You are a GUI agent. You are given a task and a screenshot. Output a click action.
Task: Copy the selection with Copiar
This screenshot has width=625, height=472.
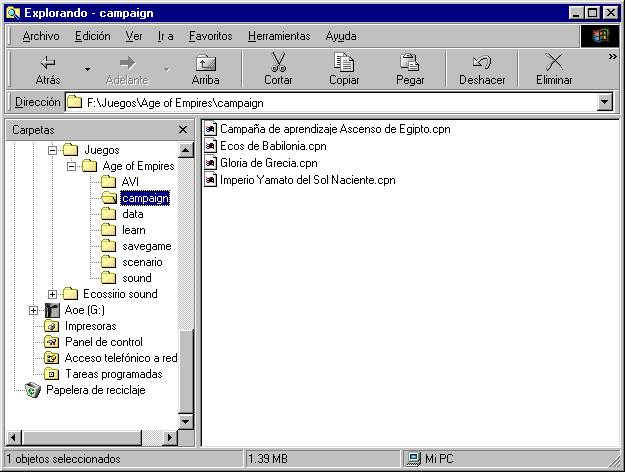[x=344, y=69]
